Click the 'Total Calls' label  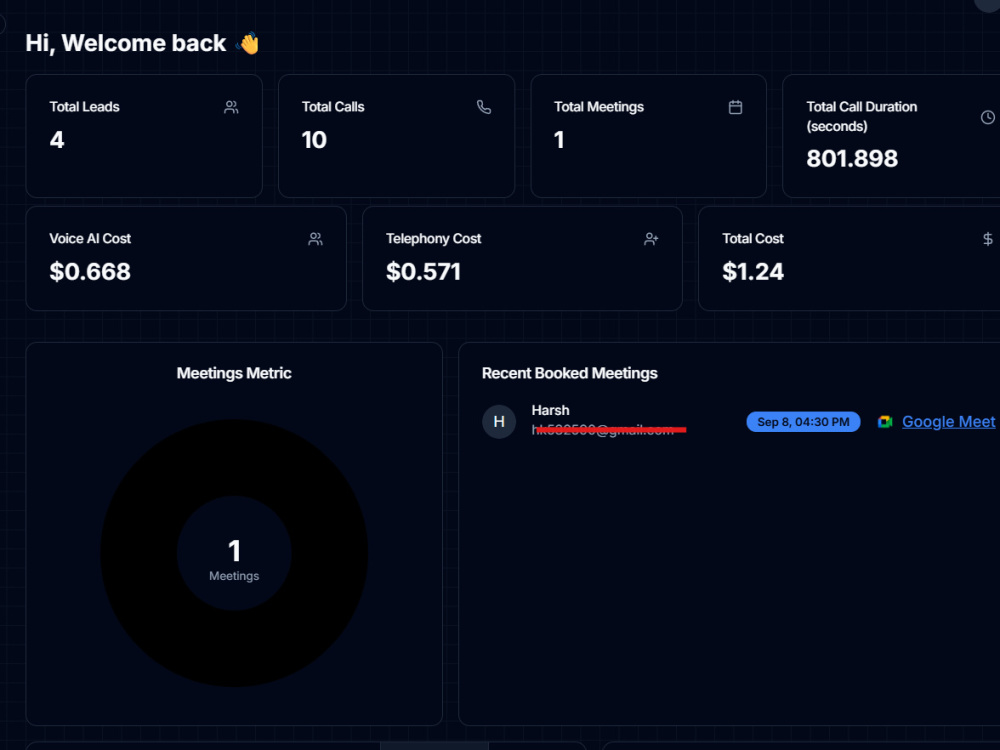point(333,107)
